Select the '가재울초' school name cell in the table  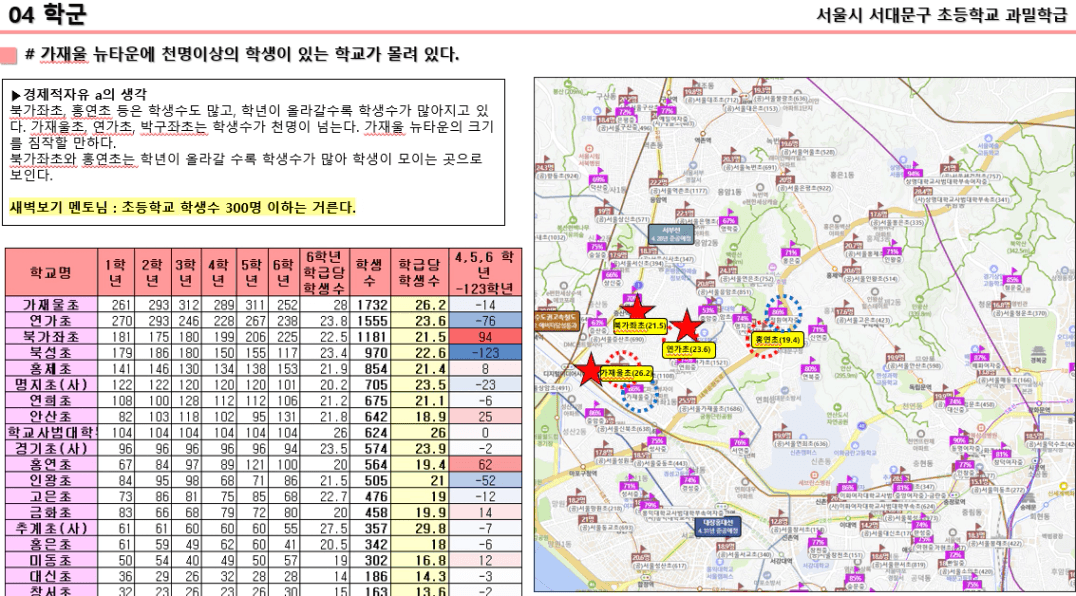pyautogui.click(x=51, y=305)
